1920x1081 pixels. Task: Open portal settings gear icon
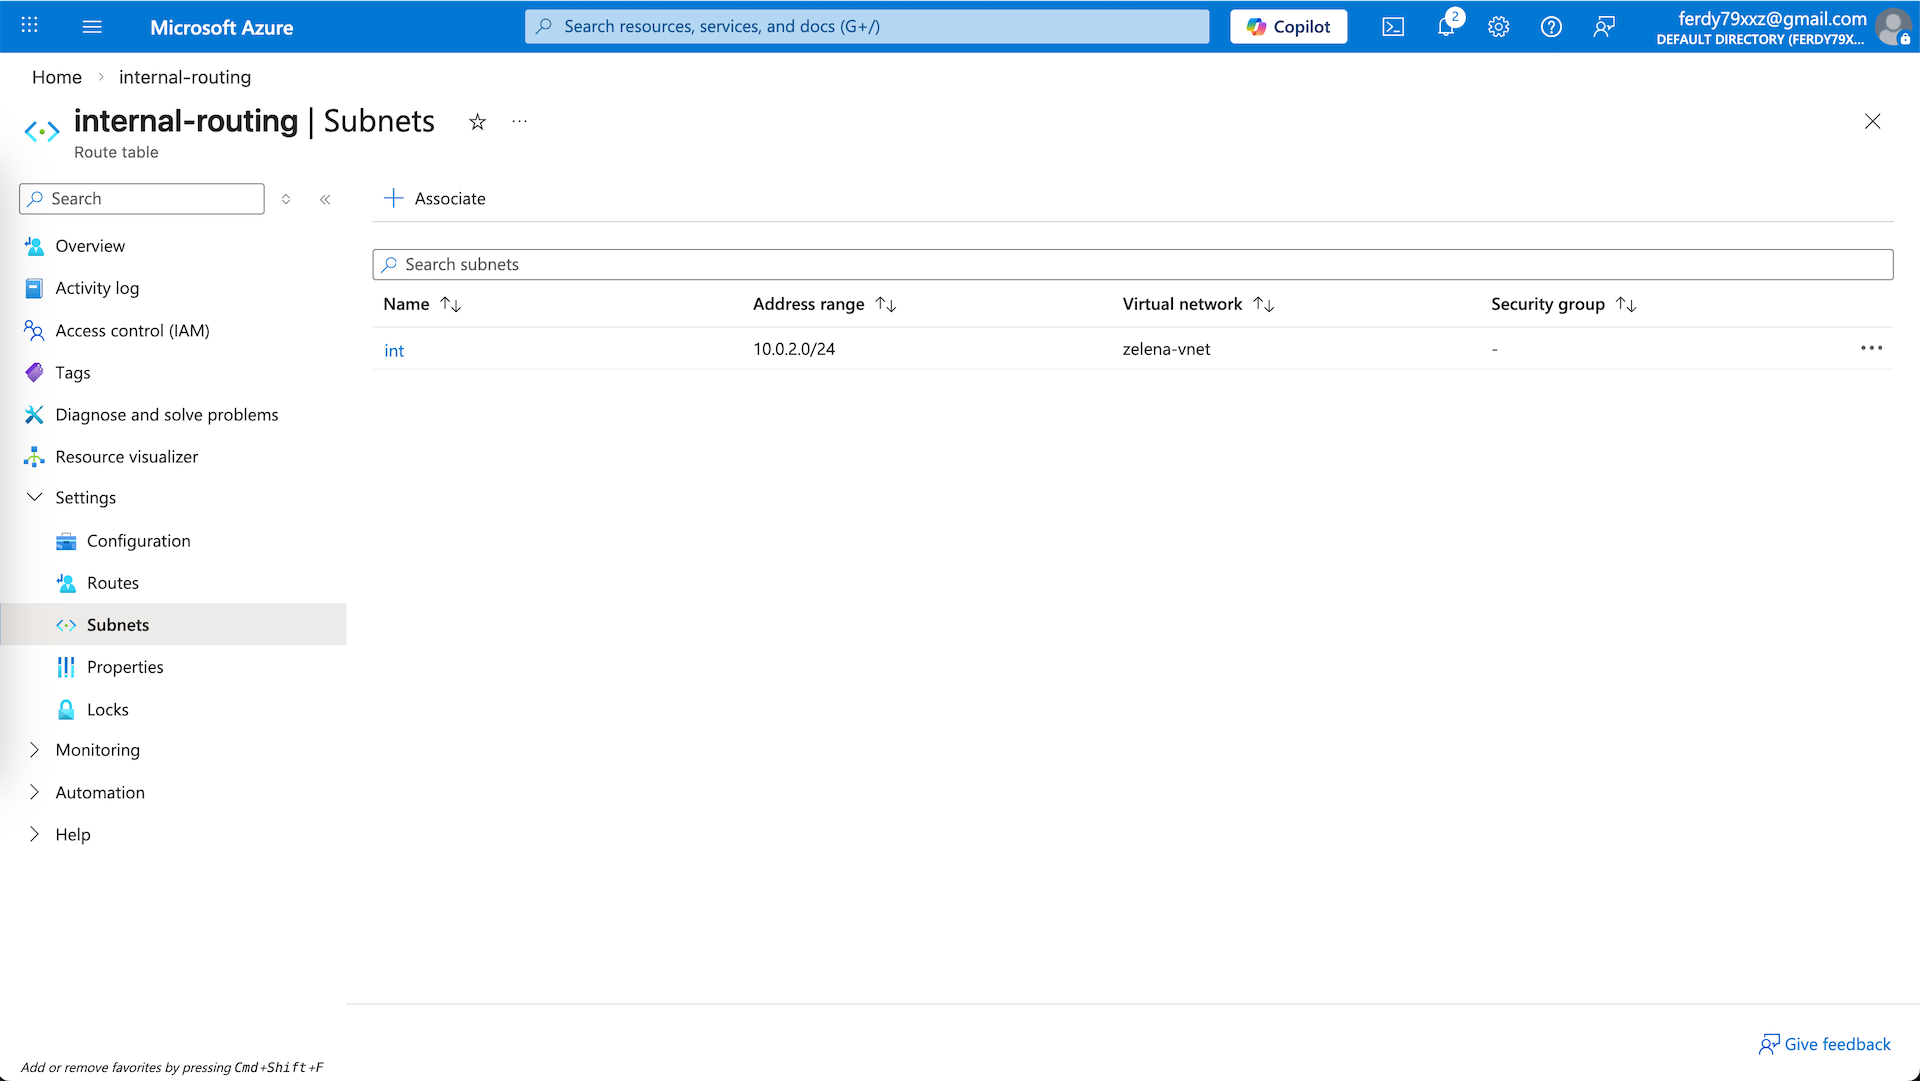(x=1498, y=27)
